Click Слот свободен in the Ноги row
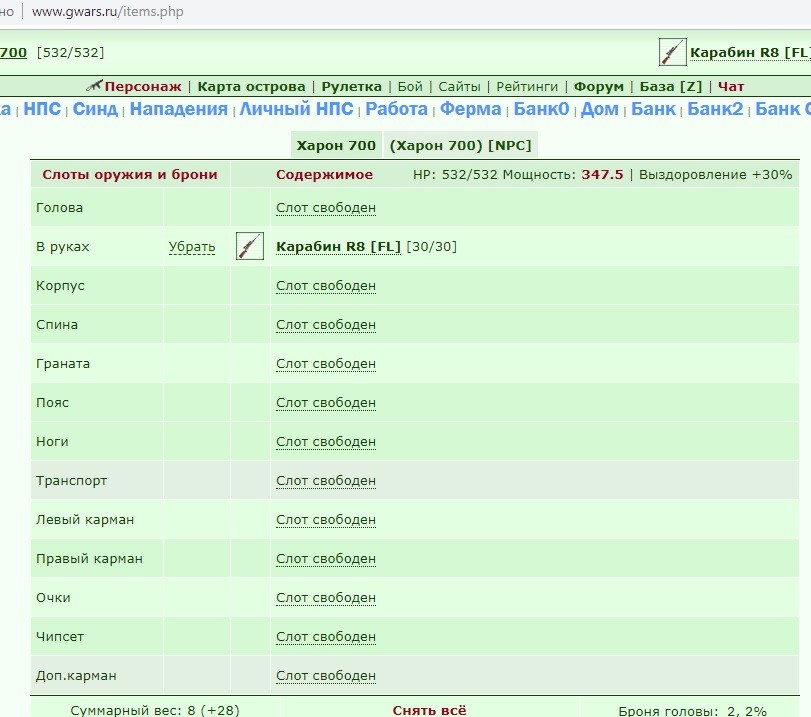 (x=326, y=442)
